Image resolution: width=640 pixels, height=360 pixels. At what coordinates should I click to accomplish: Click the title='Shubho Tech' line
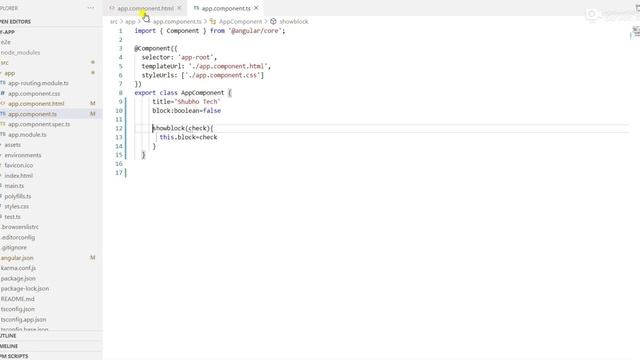[186, 102]
